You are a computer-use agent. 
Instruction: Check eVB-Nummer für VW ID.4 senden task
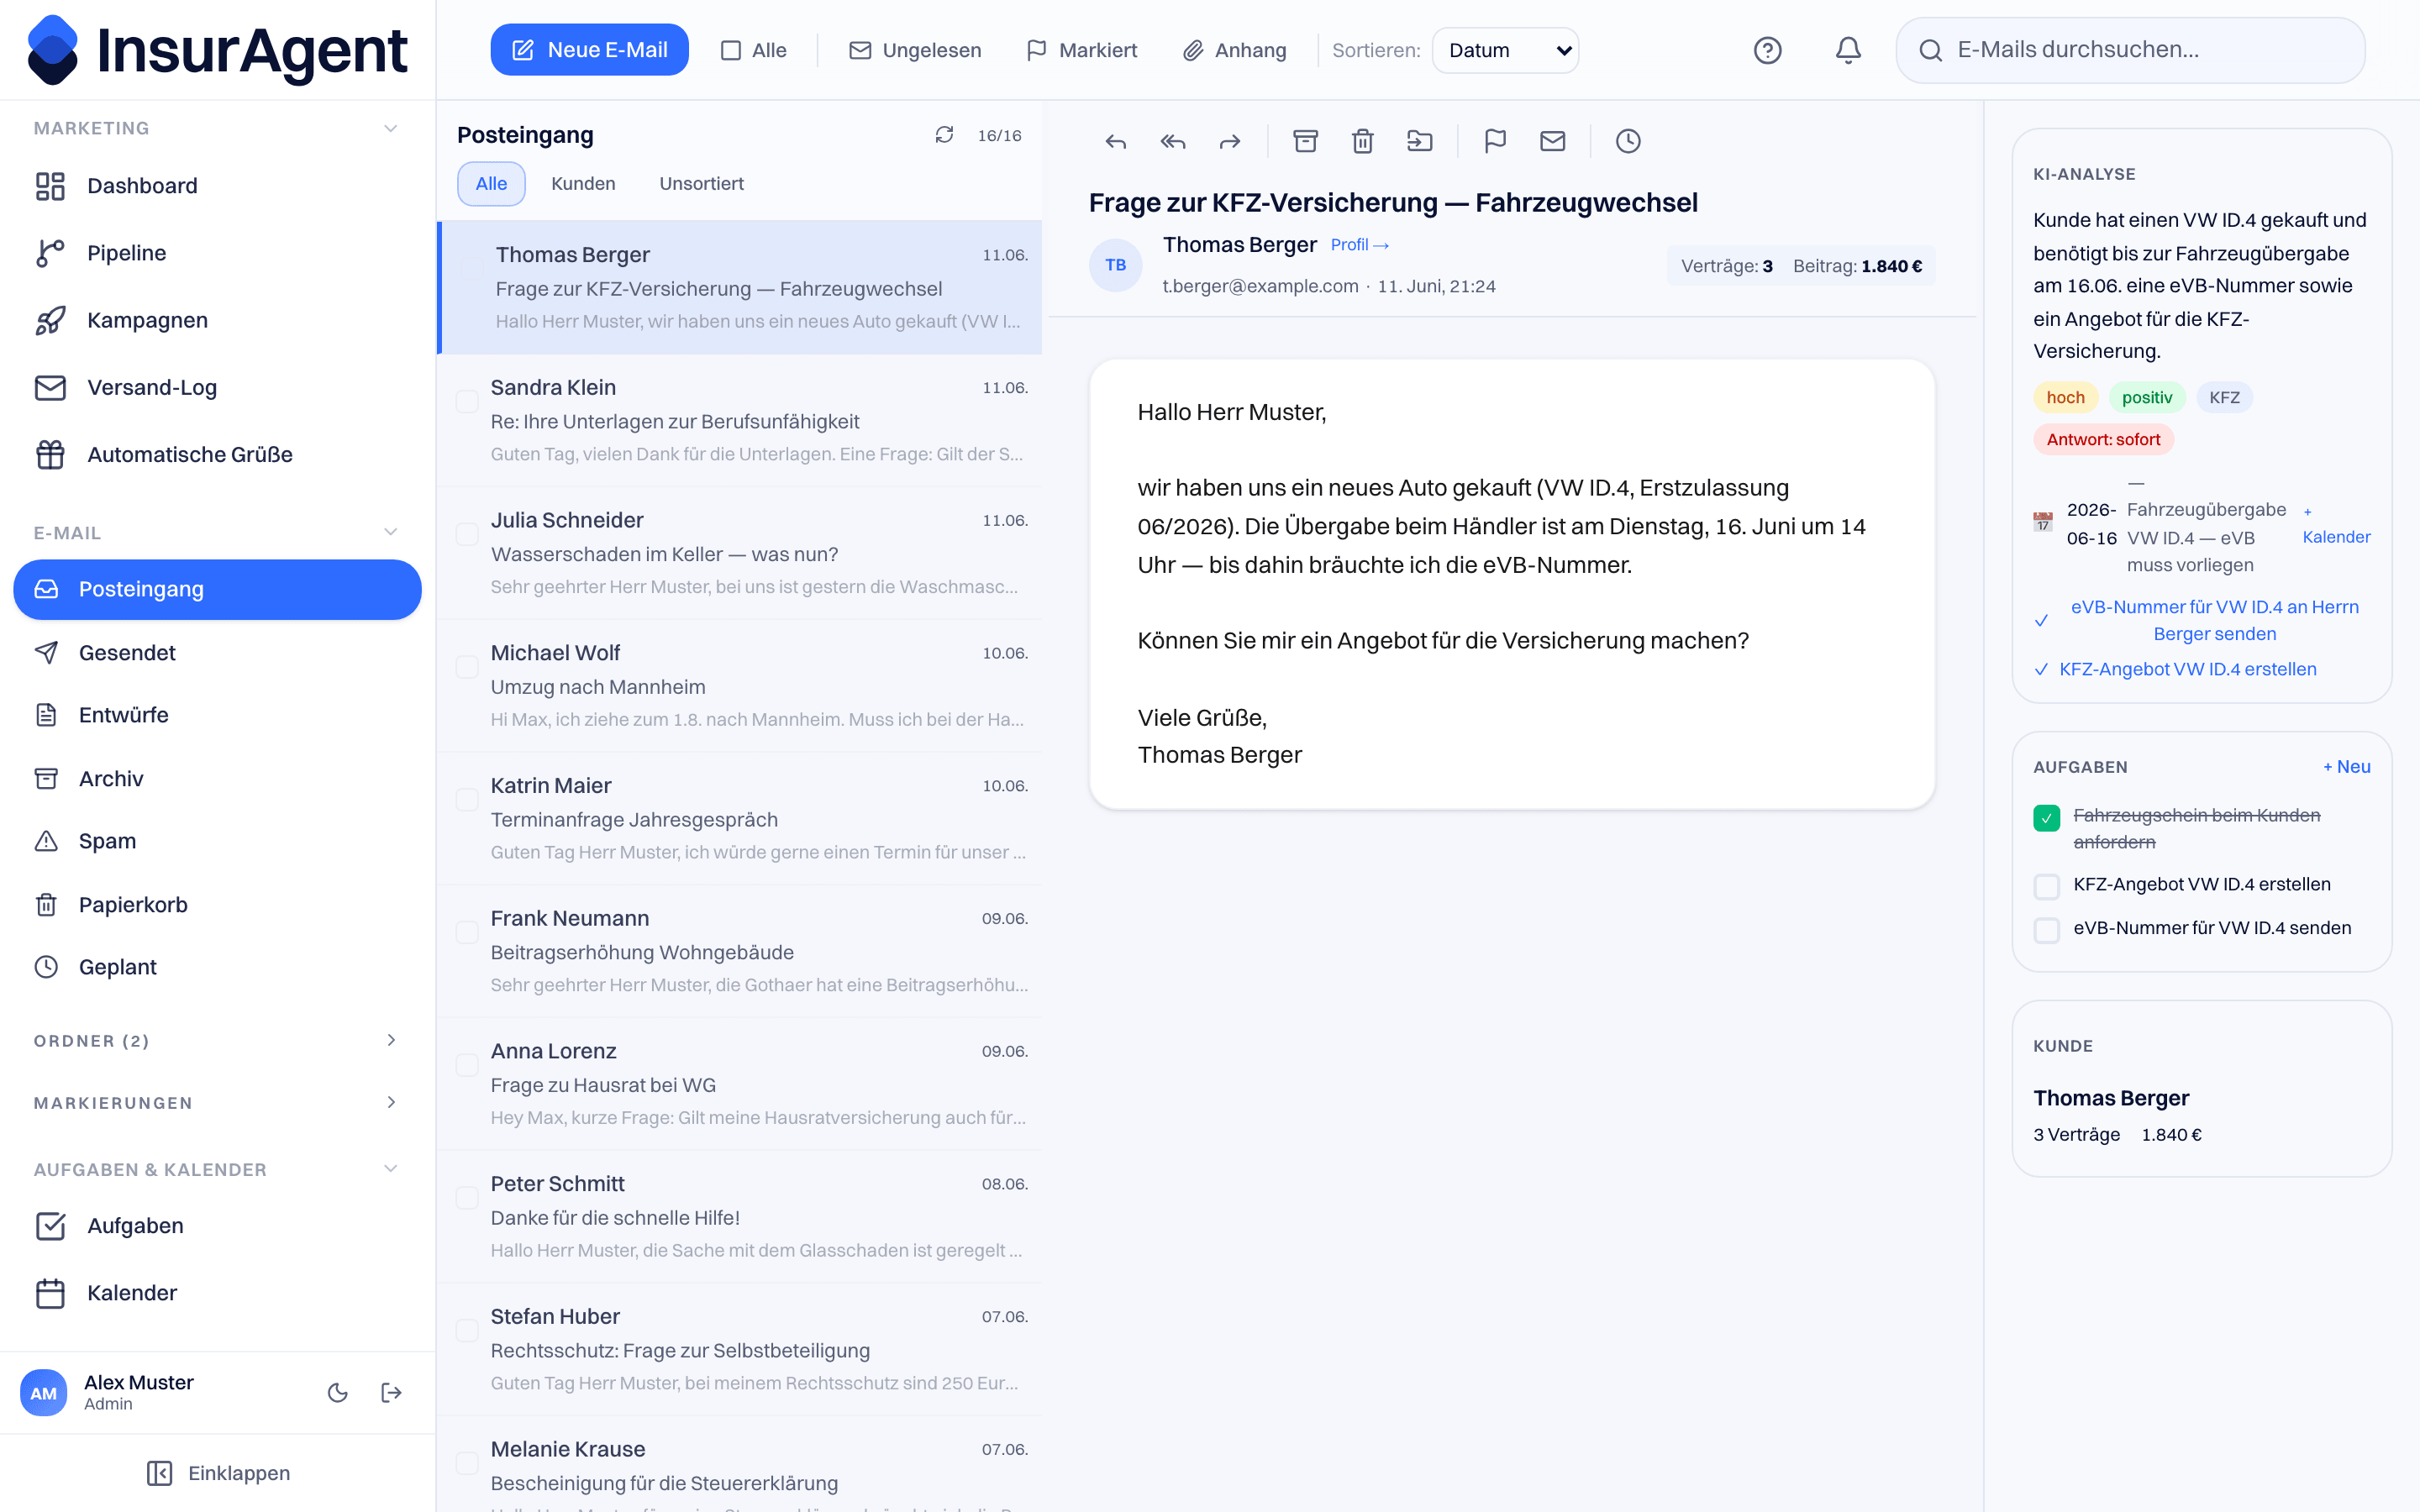2046,929
